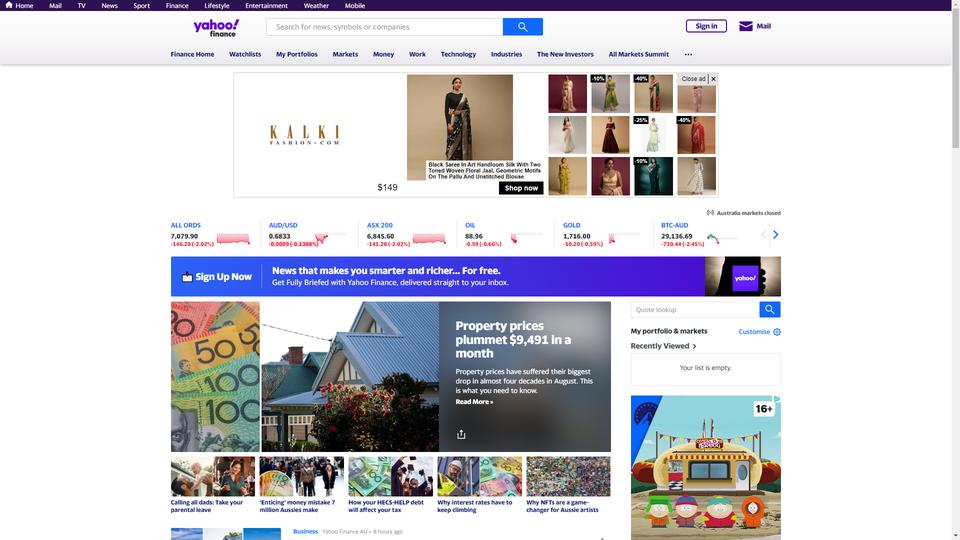
Task: Go to Sport in top bar
Action: 141,6
